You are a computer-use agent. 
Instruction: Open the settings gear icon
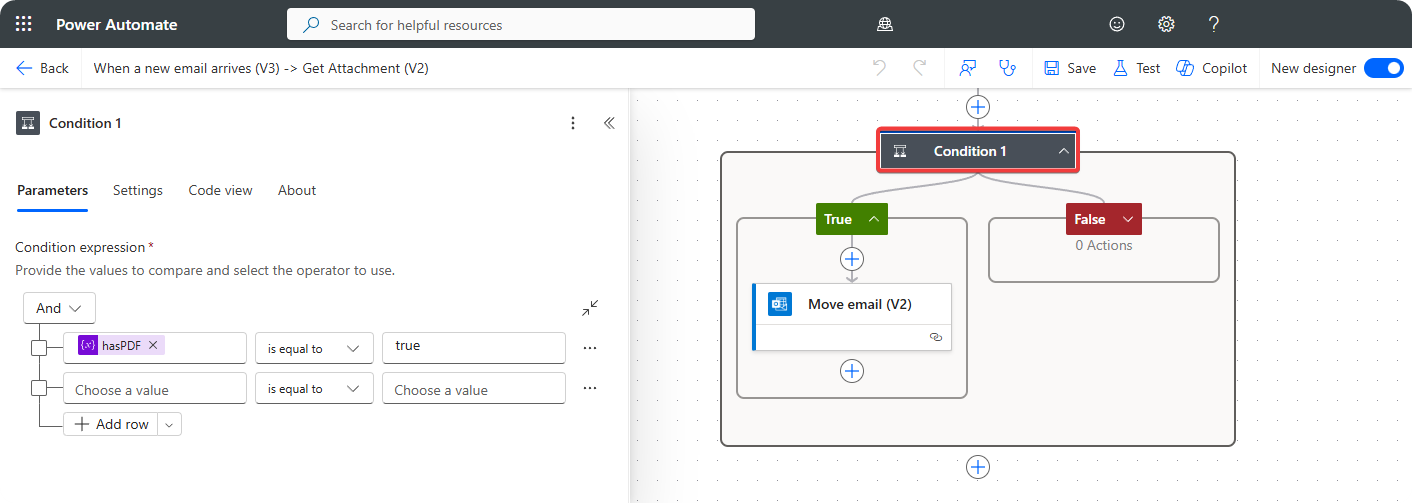point(1165,24)
